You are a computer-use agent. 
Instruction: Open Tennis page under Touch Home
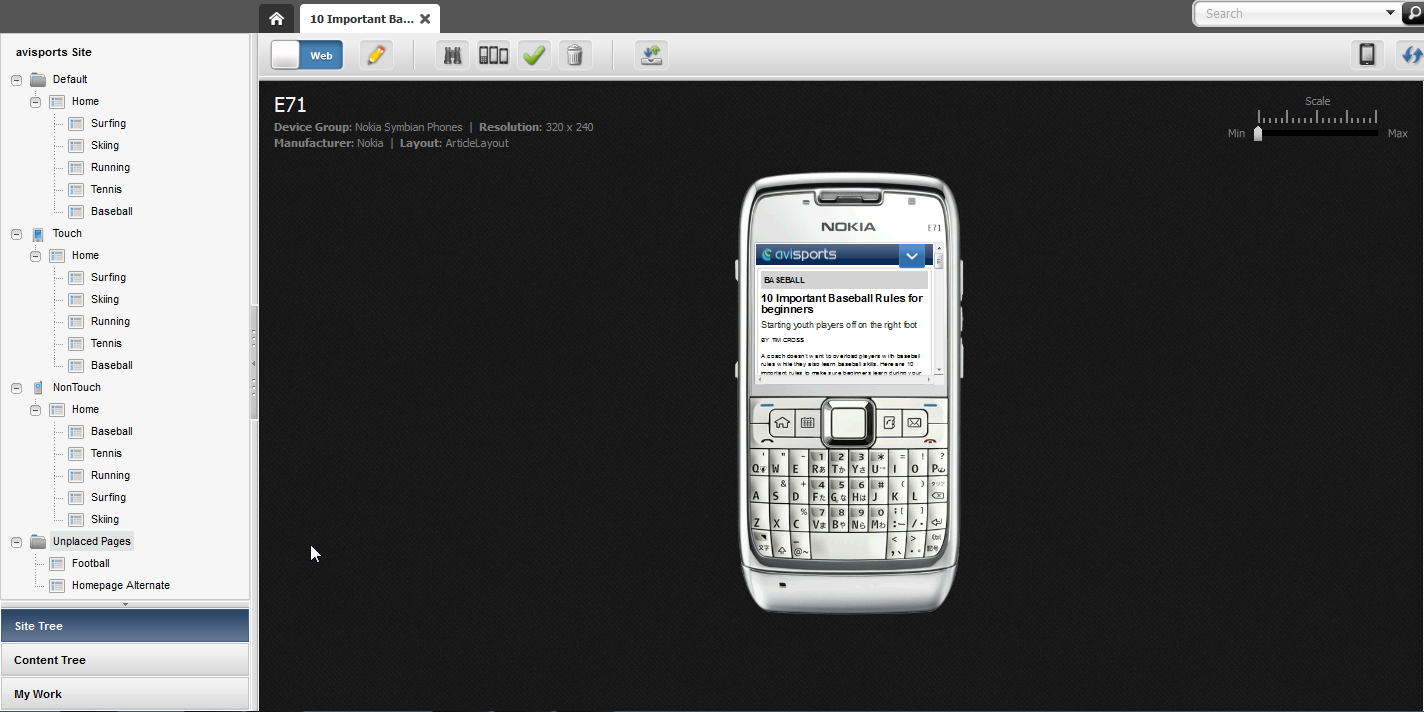point(106,343)
